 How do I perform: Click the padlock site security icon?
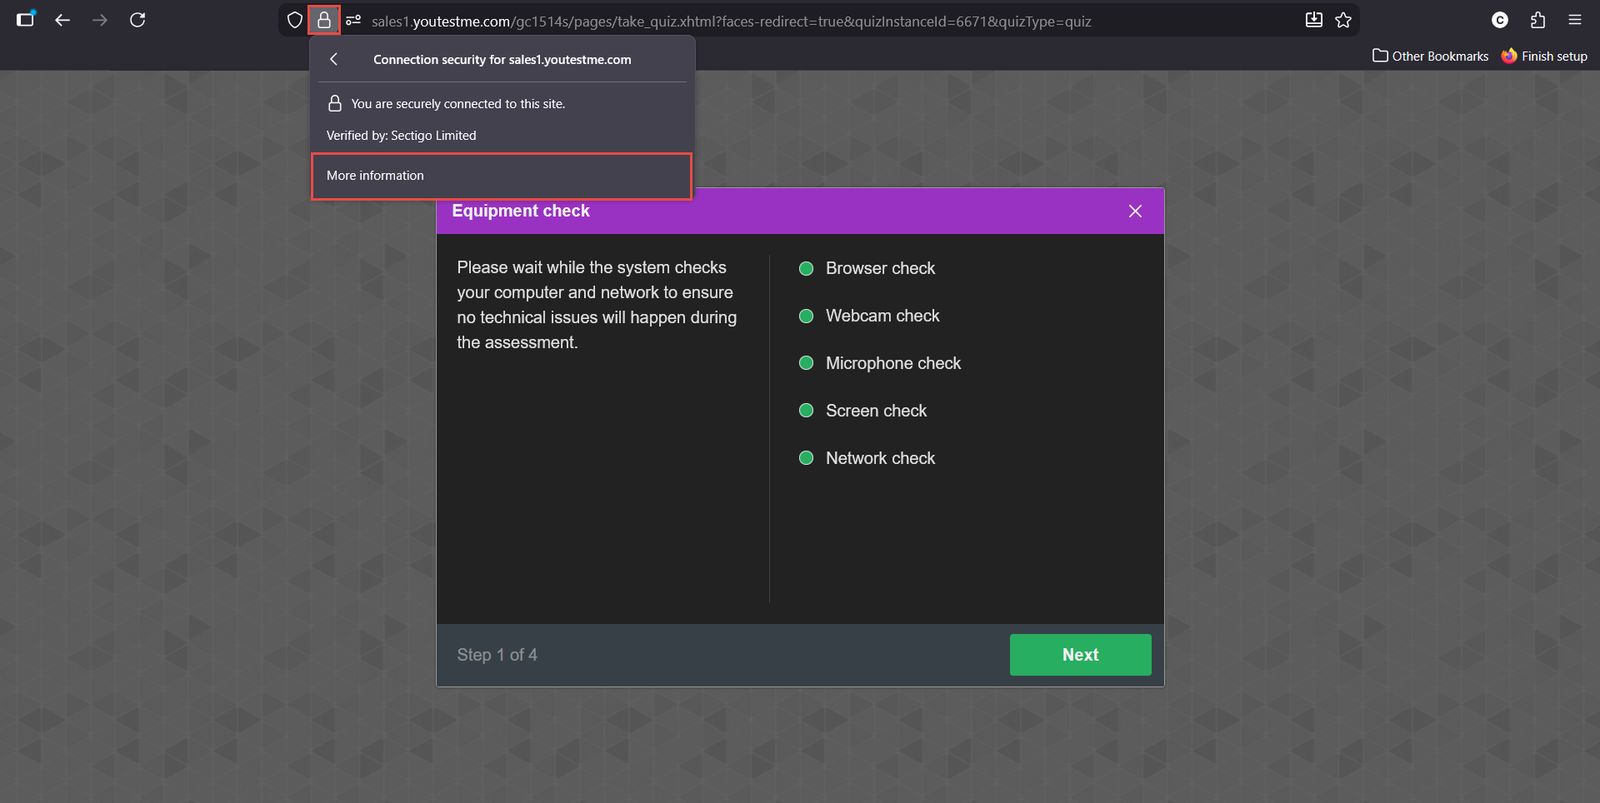[x=324, y=20]
